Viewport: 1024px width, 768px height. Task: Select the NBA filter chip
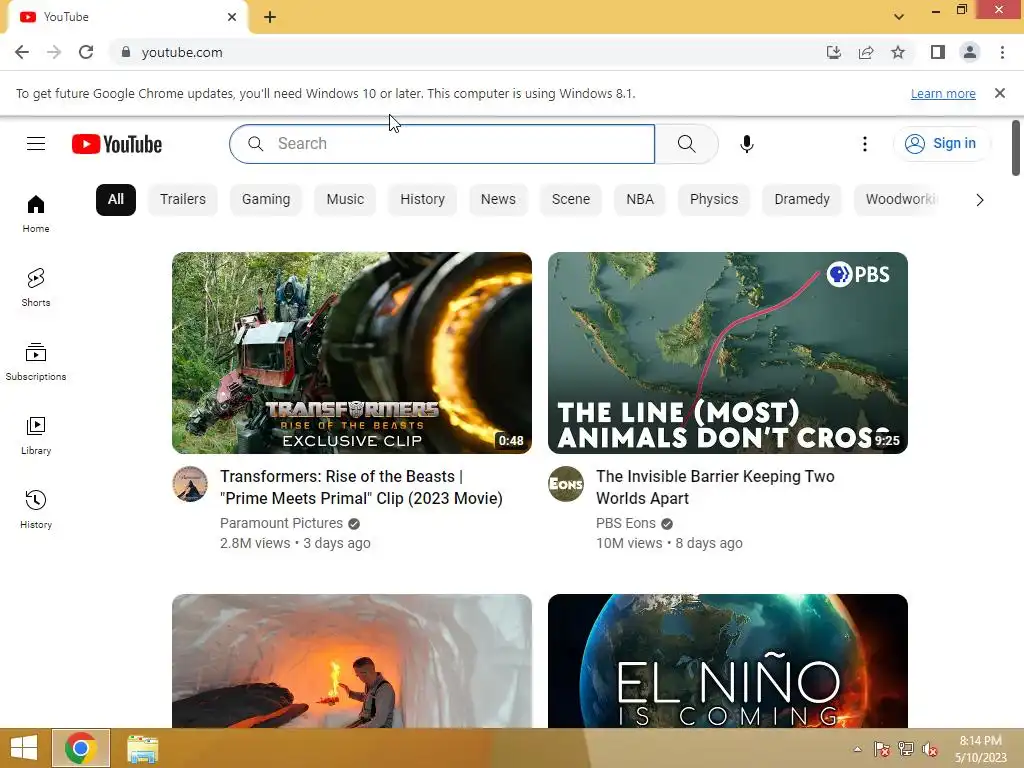[x=640, y=199]
